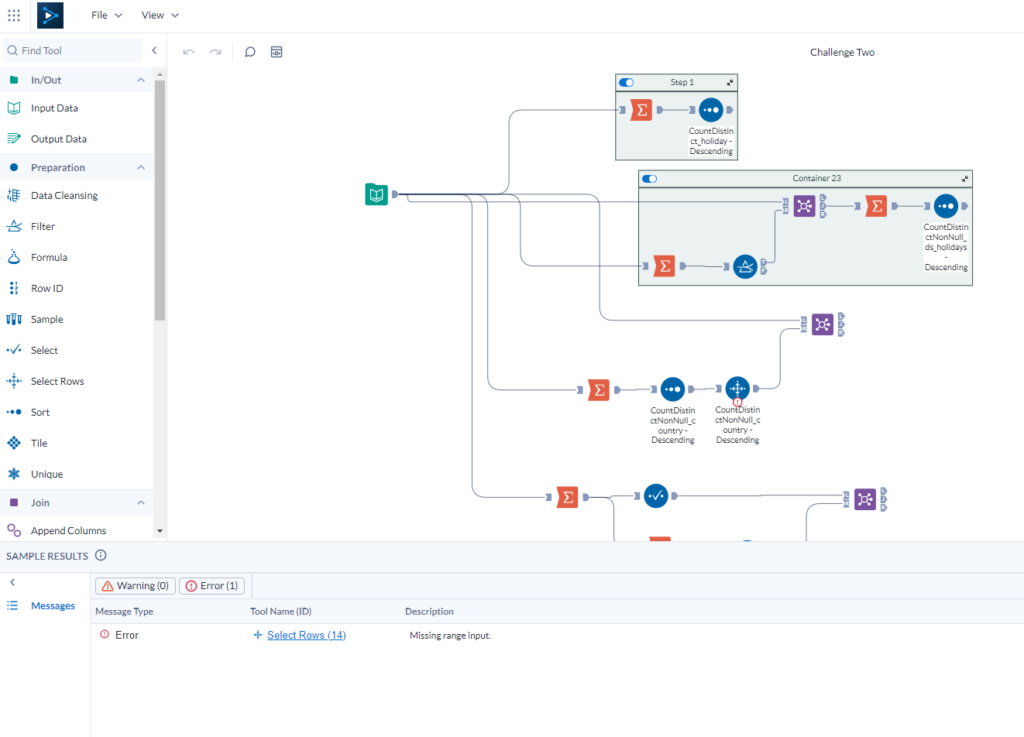Screen dimensions: 1024x737
Task: Open the Summarize tool inside Step 1
Action: [641, 110]
